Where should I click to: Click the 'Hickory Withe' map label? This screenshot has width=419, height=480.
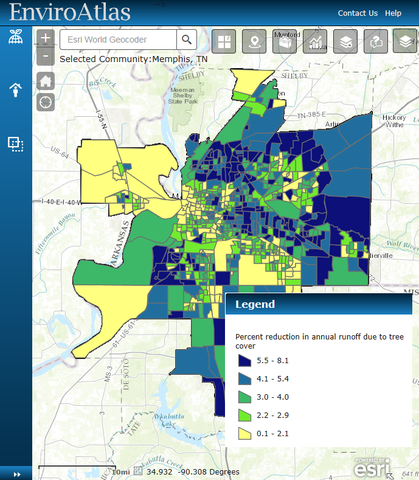pyautogui.click(x=394, y=121)
